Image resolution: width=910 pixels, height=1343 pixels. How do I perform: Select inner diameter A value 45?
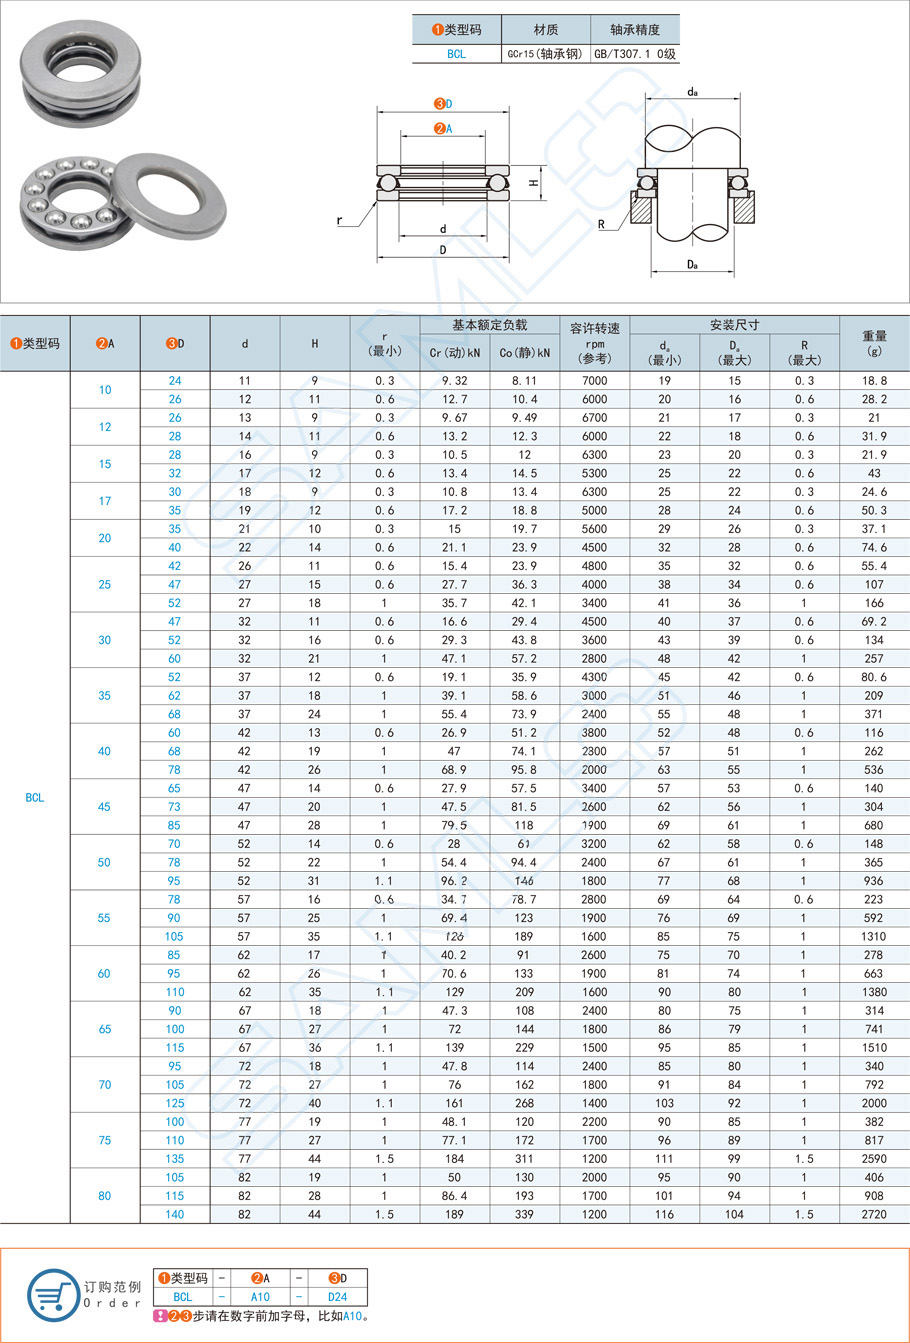coord(105,807)
